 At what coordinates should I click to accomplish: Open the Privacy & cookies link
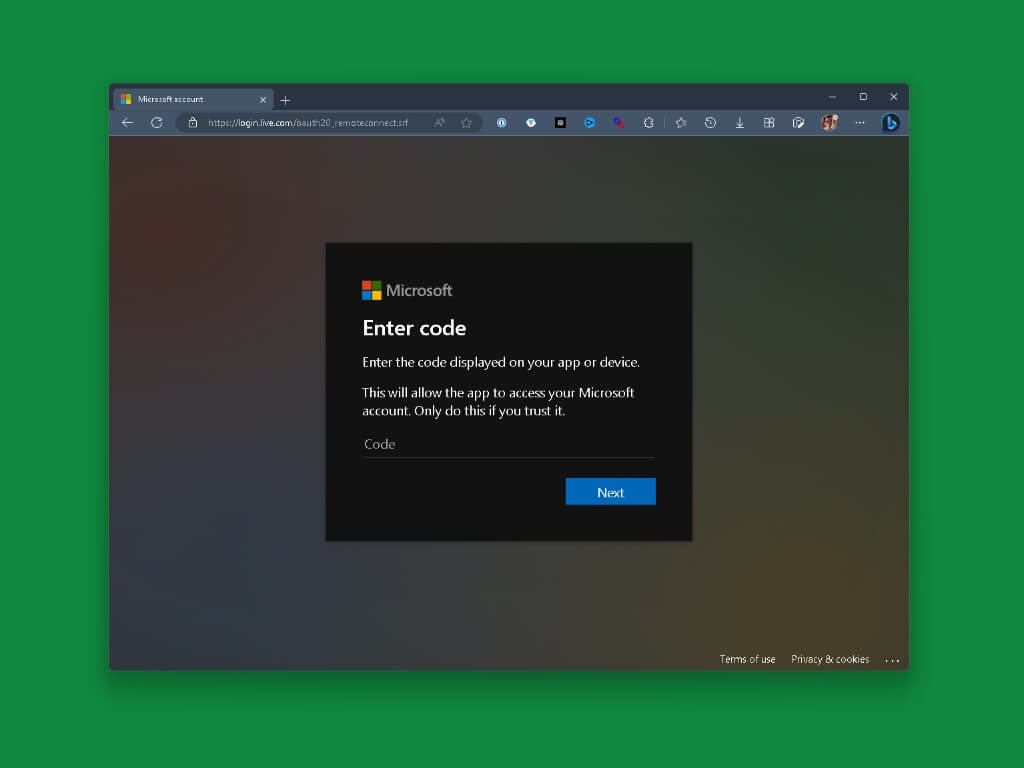click(x=830, y=659)
